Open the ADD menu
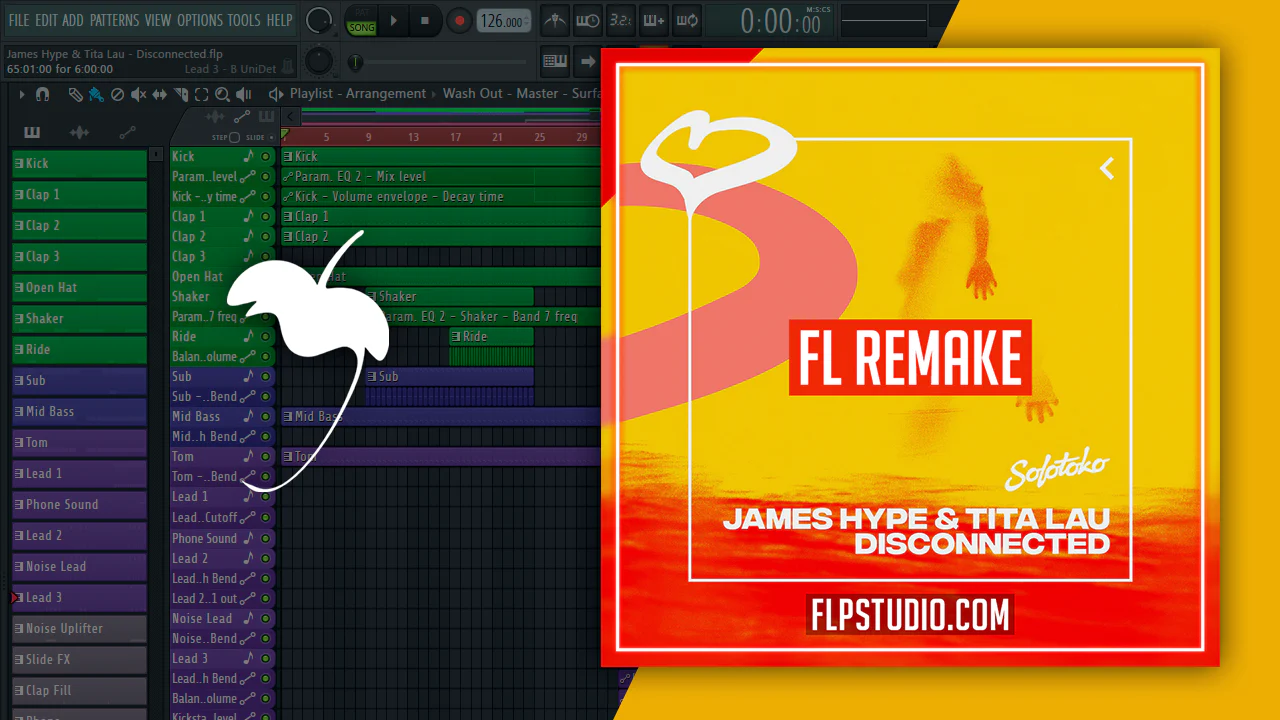1280x720 pixels. 73,20
